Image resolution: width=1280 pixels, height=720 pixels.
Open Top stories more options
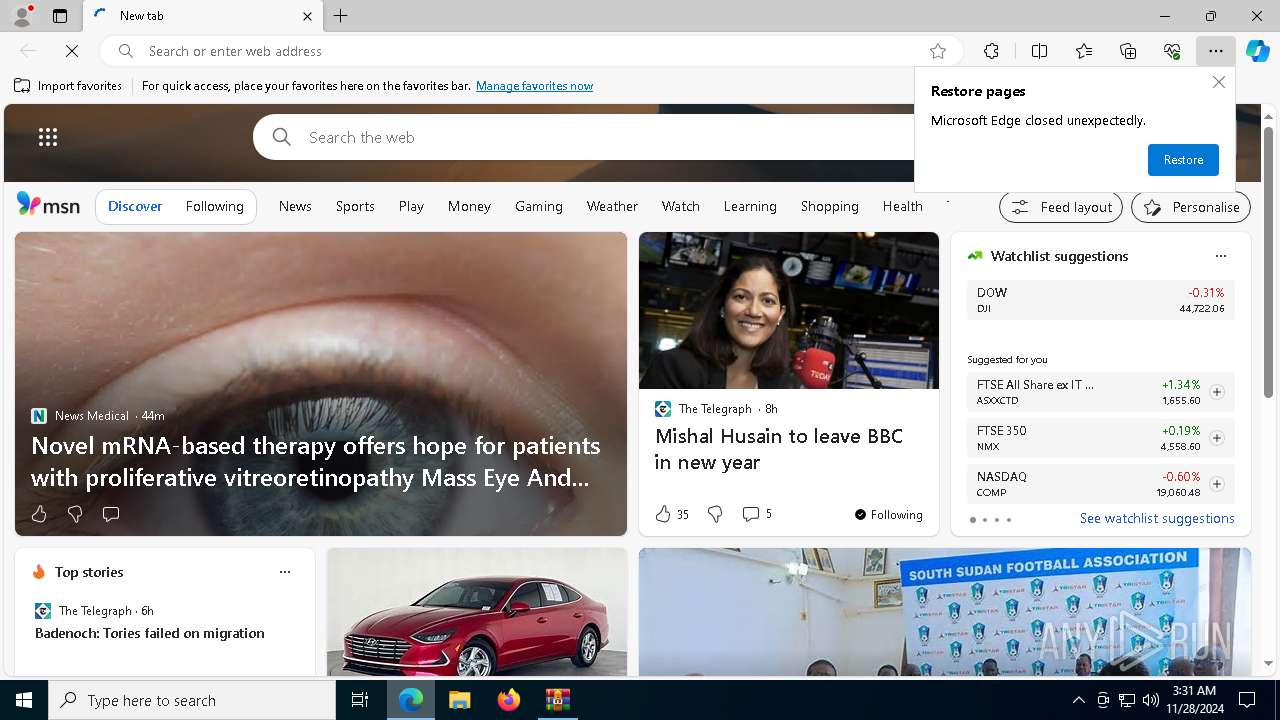click(x=285, y=572)
